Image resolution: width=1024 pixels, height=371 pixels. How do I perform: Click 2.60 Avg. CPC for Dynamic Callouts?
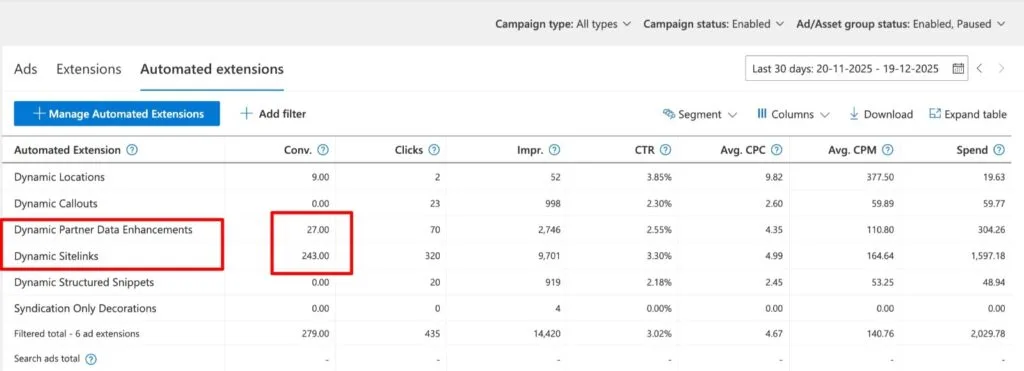click(x=774, y=204)
